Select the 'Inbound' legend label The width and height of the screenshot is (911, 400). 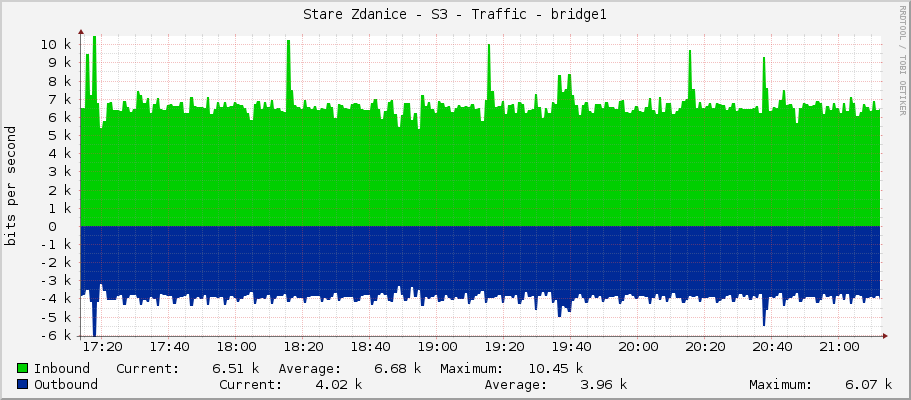click(62, 369)
